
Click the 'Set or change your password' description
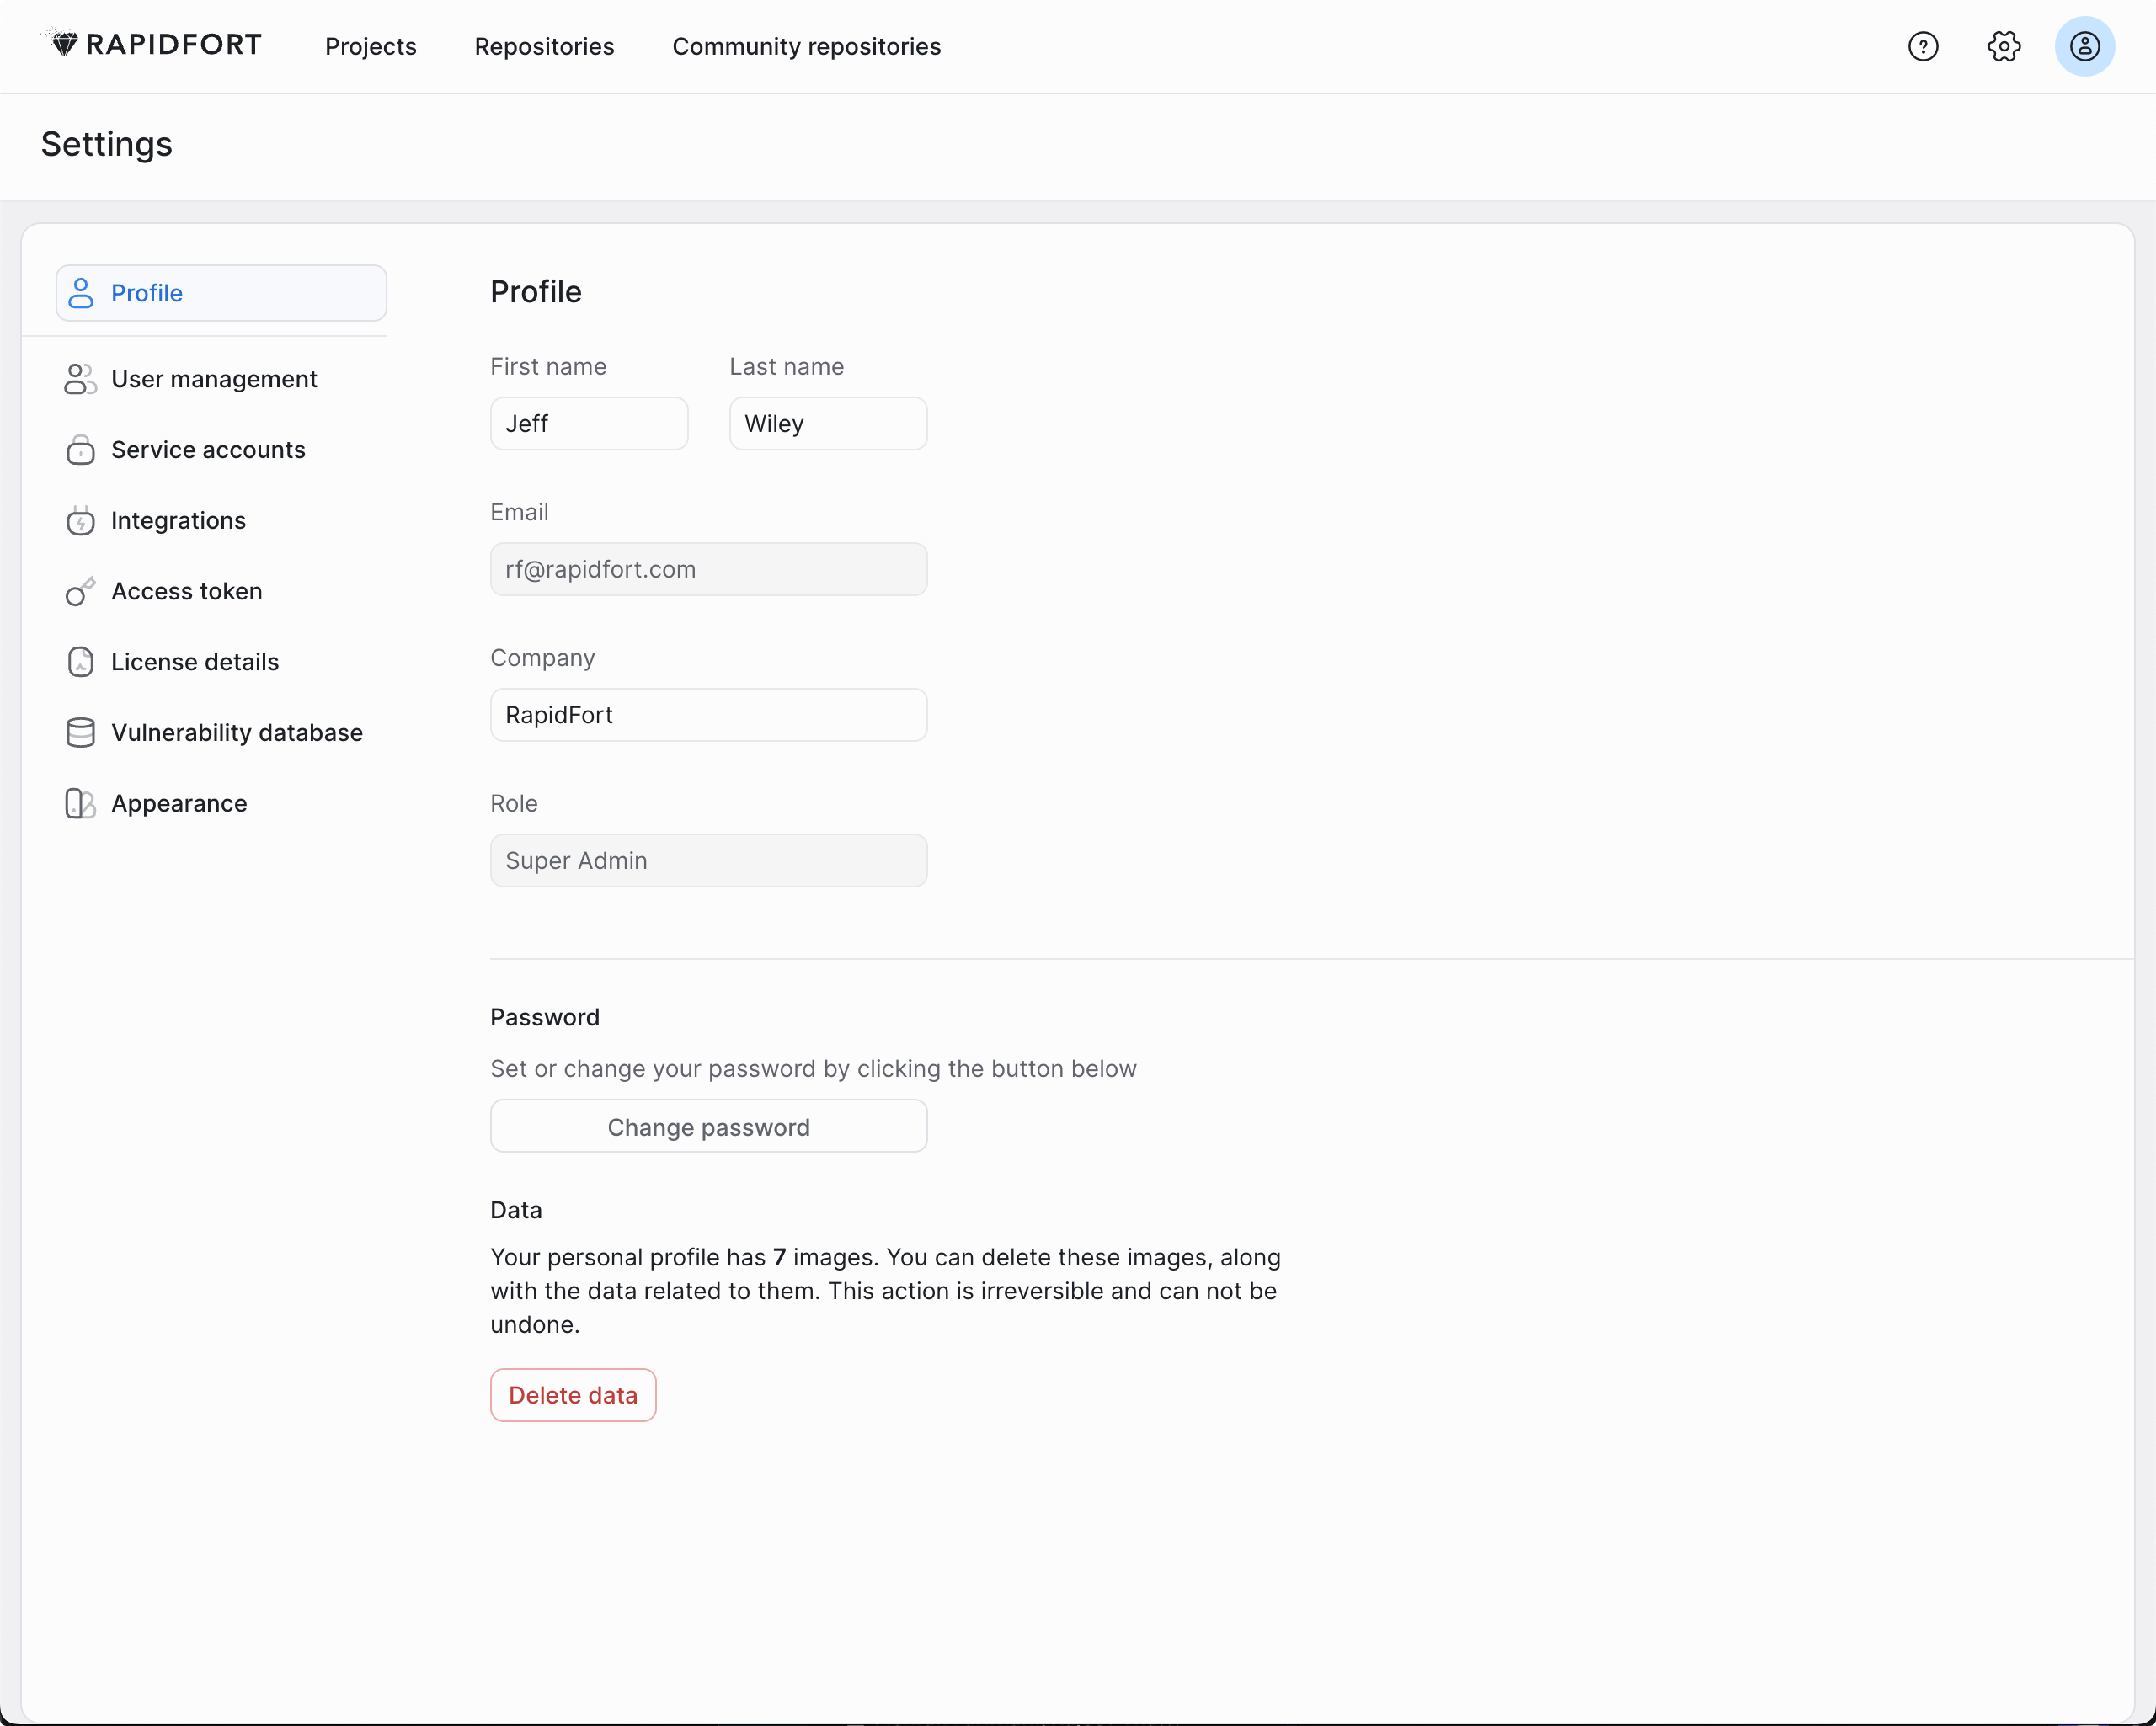(813, 1069)
